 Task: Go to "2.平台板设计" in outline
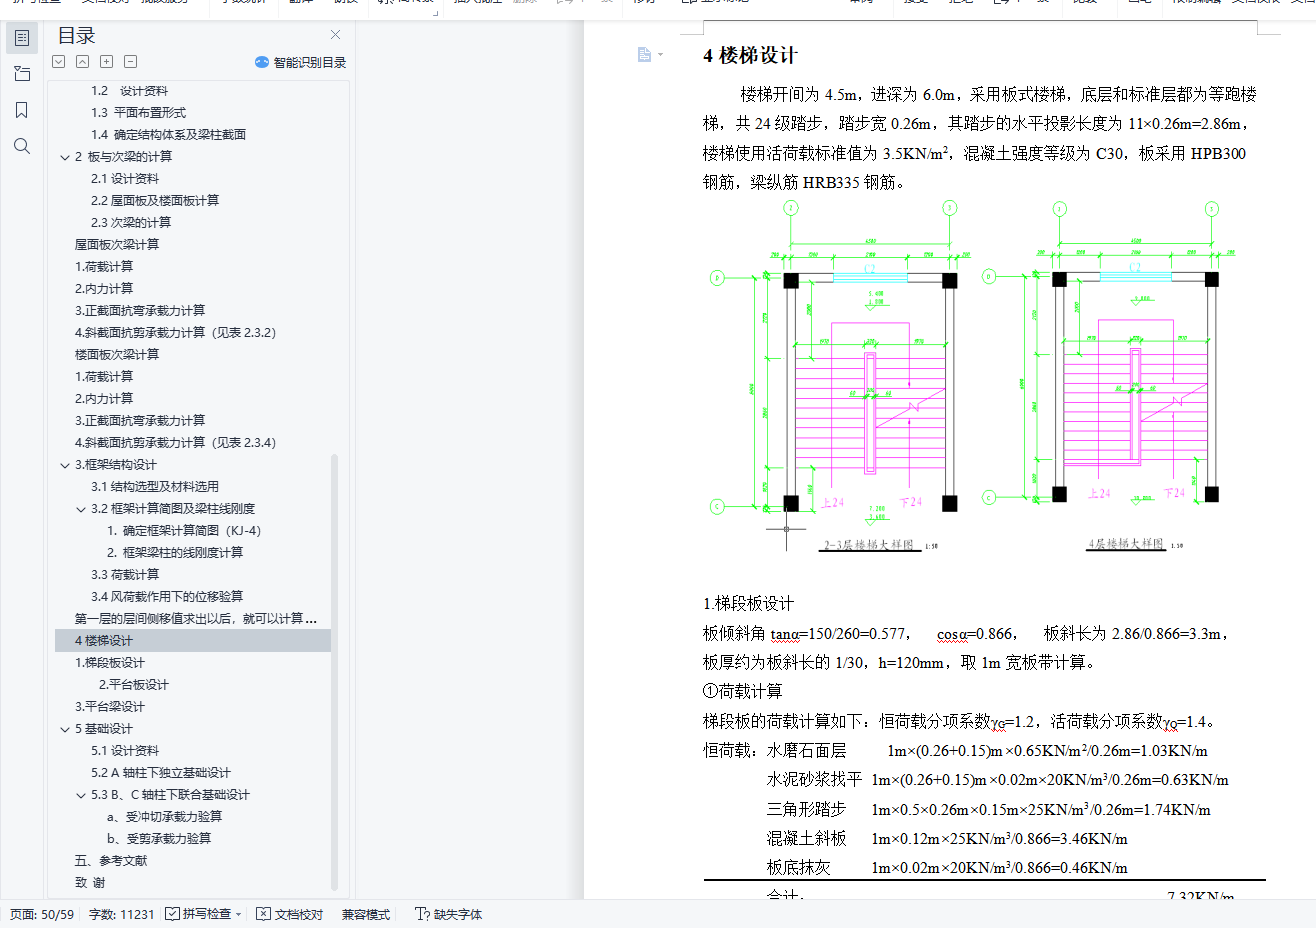[x=134, y=685]
